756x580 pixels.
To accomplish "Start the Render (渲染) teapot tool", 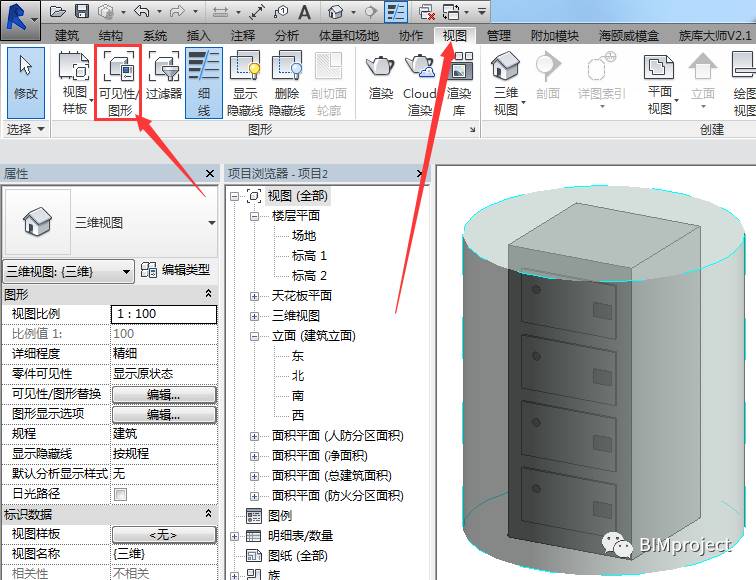I will coord(380,77).
